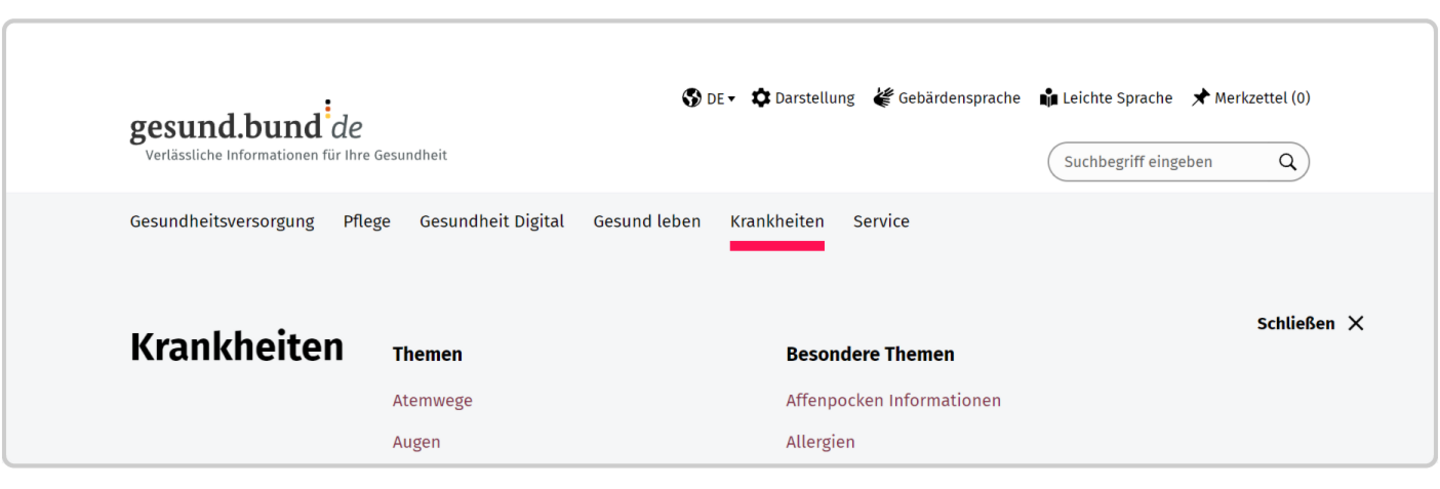Open the Atemwege topic link
The height and width of the screenshot is (489, 1440).
pyautogui.click(x=432, y=401)
